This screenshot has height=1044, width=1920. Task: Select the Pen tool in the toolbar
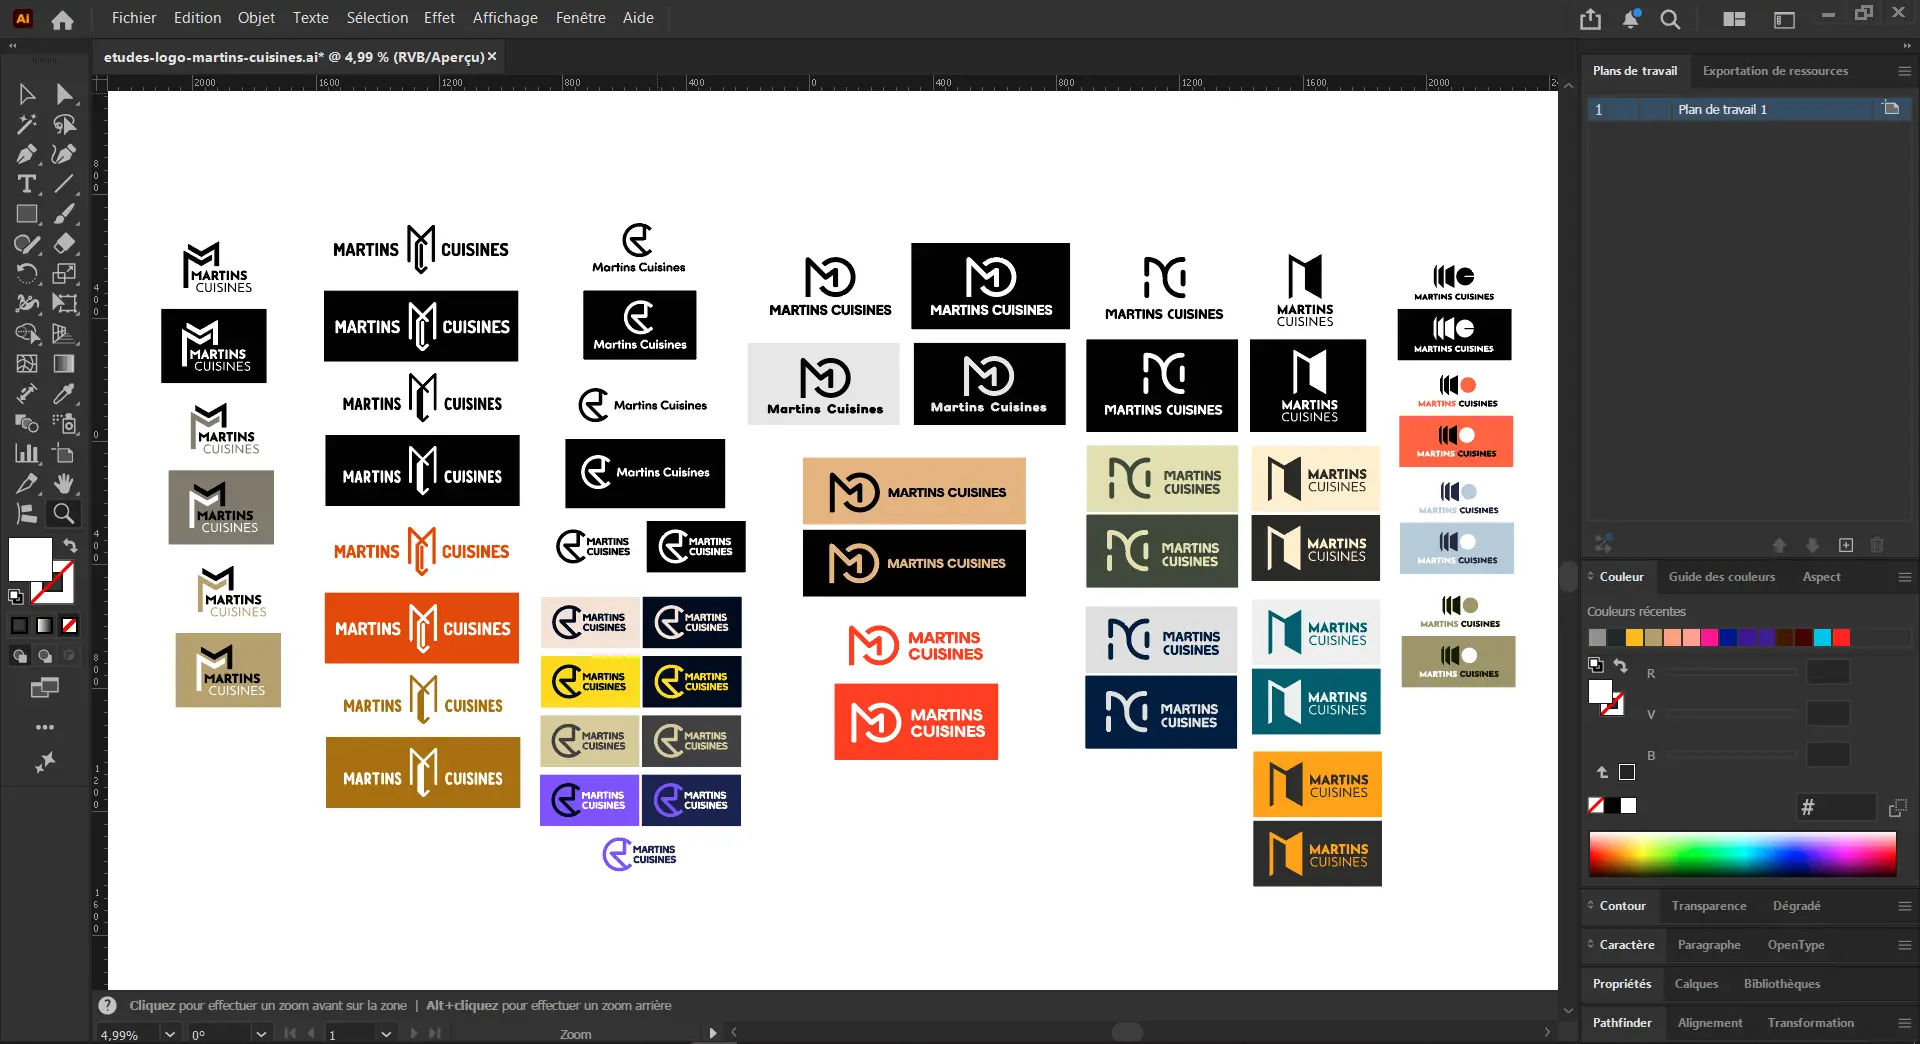click(27, 154)
